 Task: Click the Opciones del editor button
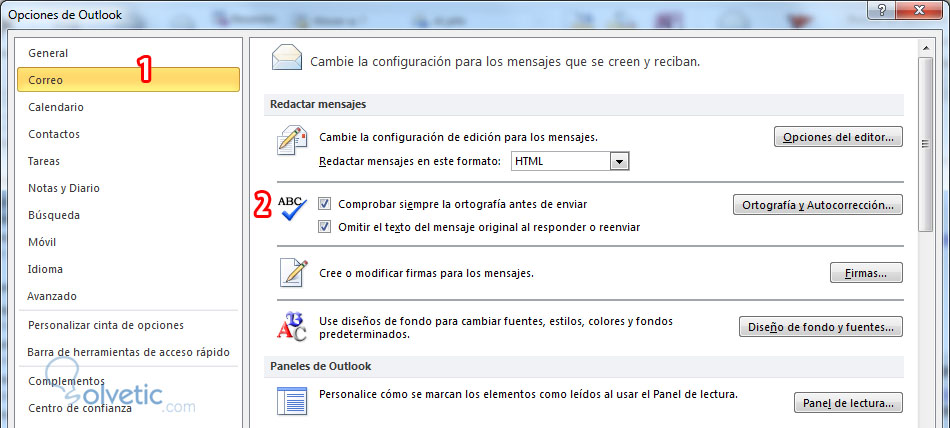point(839,136)
